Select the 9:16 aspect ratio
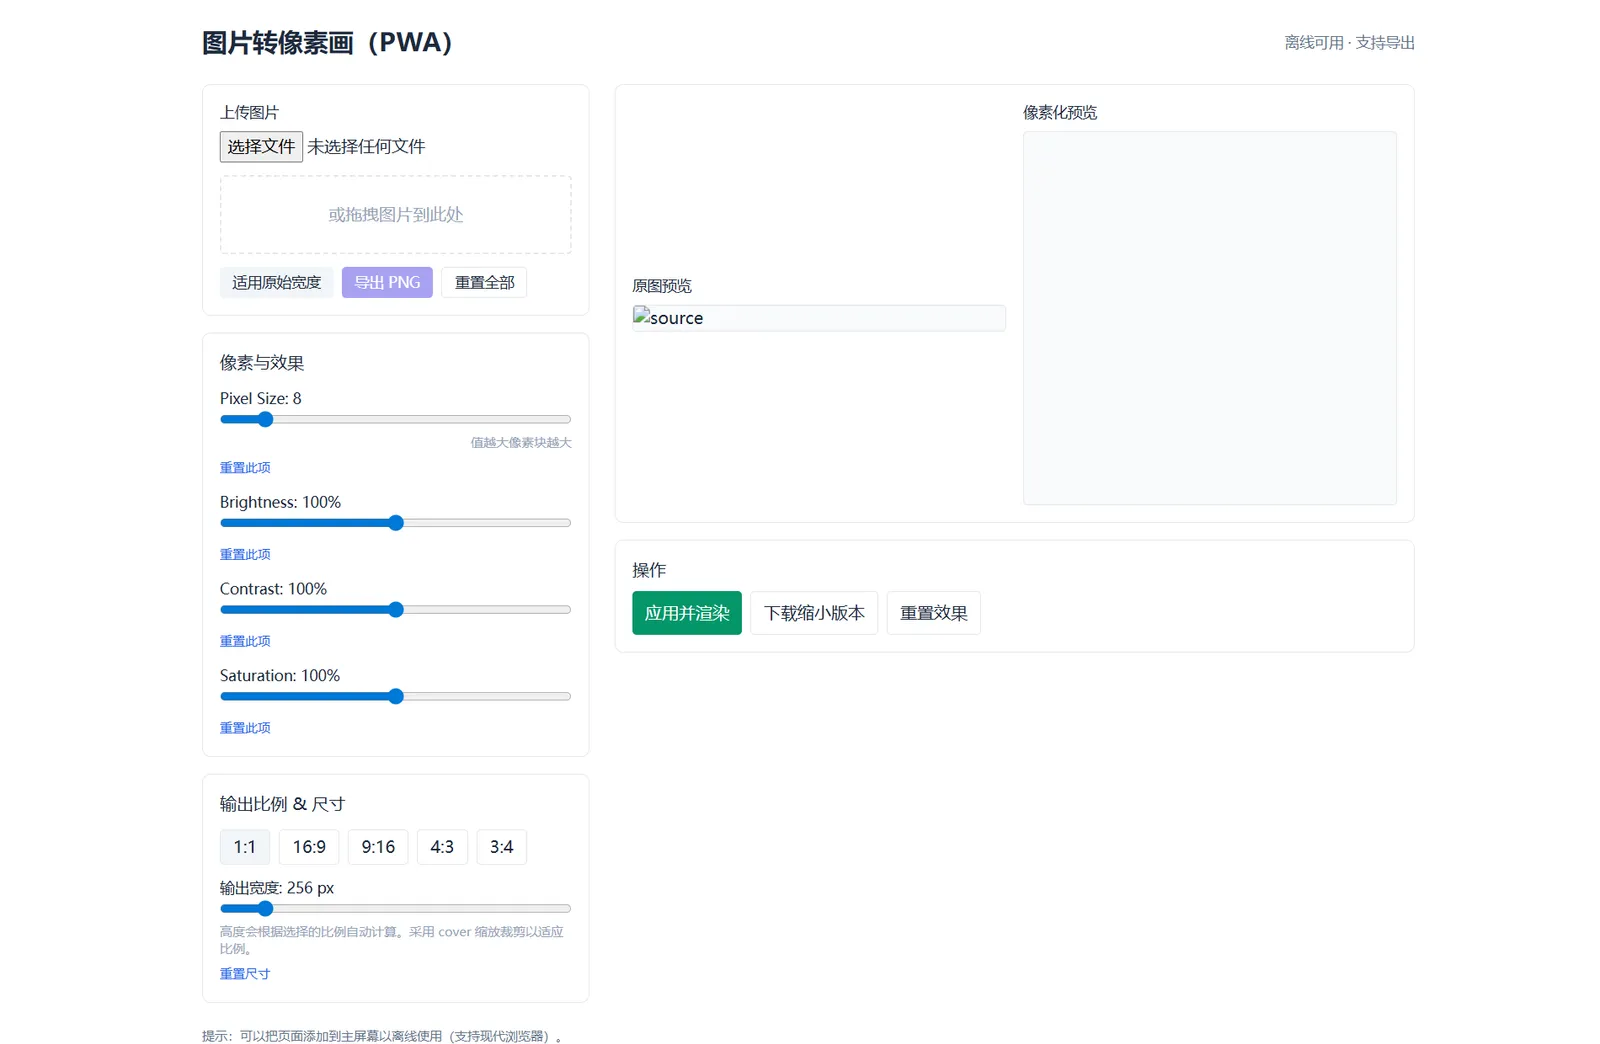 click(377, 847)
